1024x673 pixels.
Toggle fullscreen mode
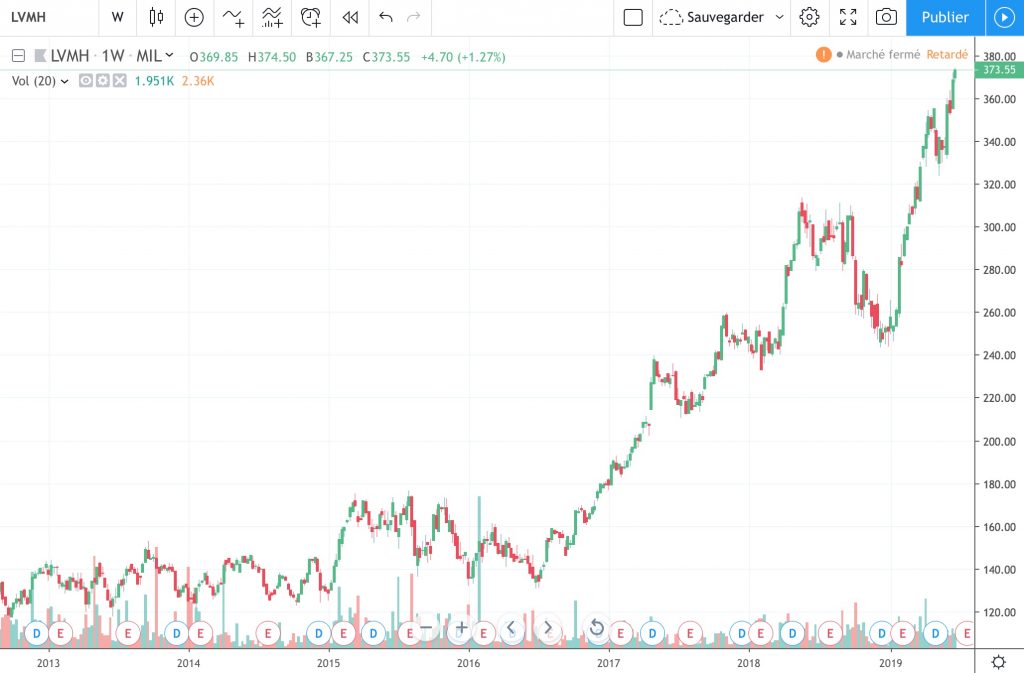[849, 17]
